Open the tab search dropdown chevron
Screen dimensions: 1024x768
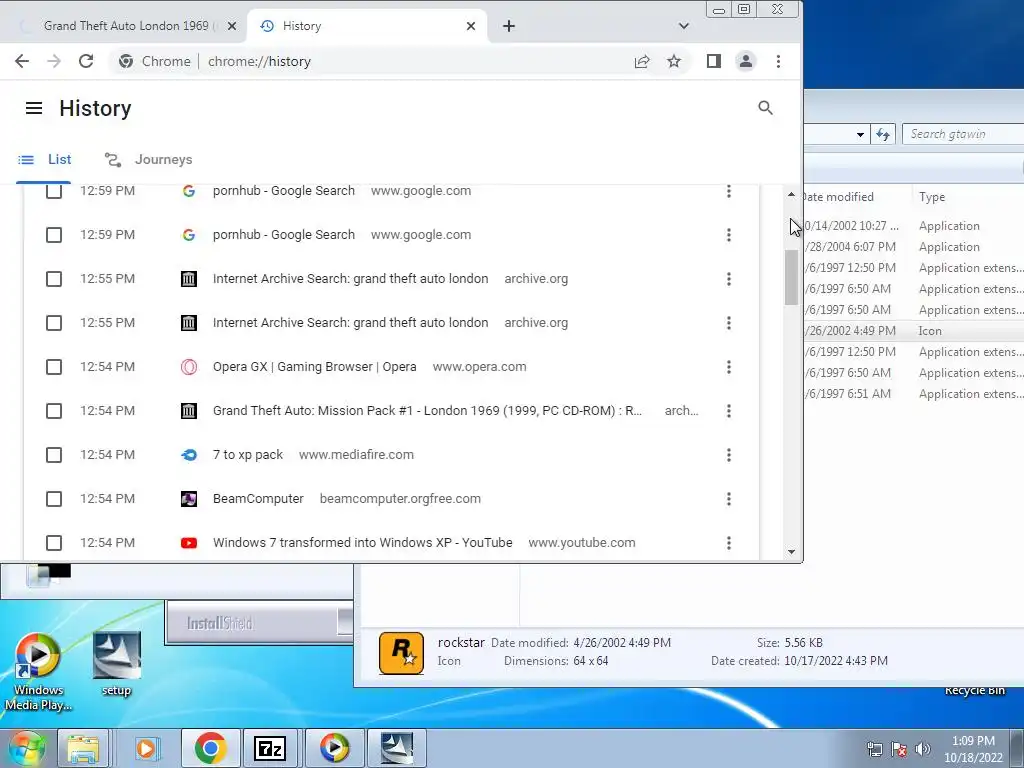[x=684, y=26]
